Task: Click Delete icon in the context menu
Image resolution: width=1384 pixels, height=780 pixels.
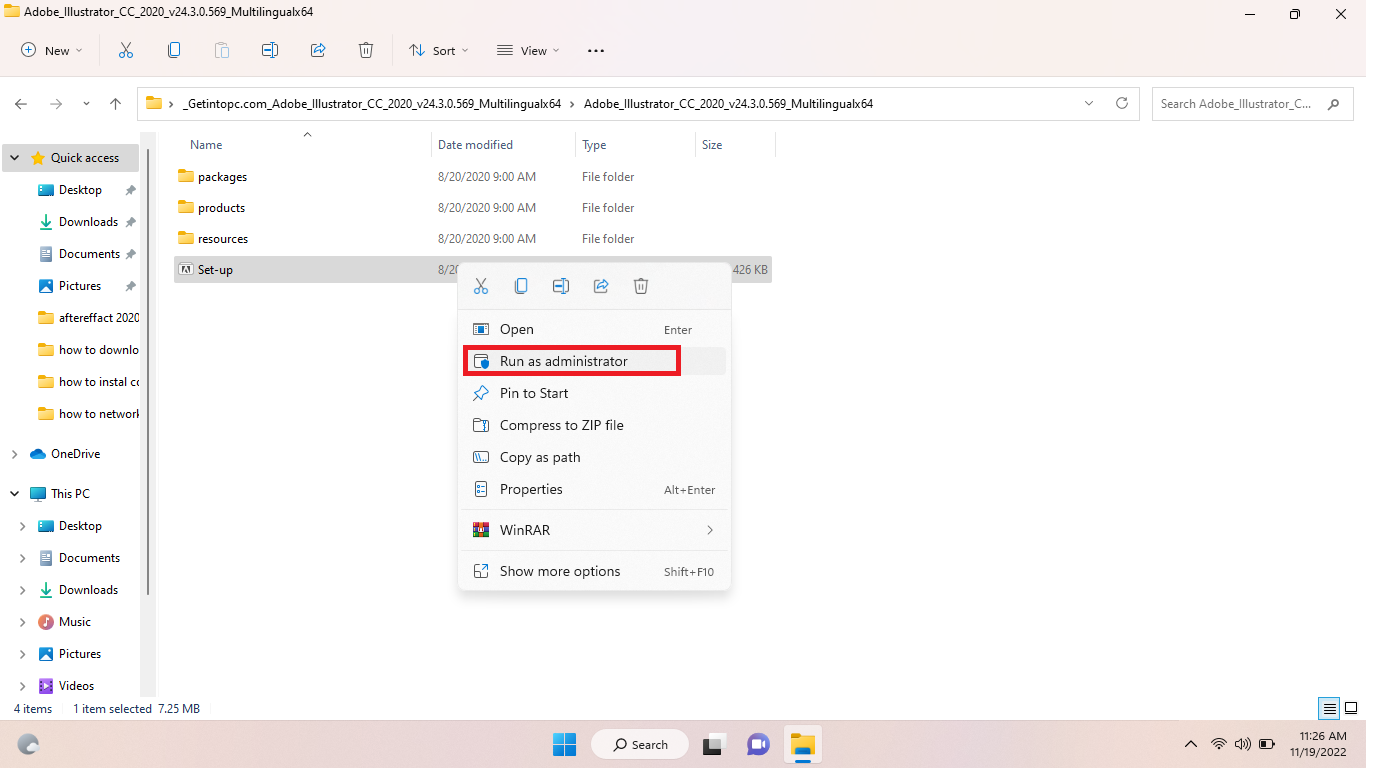Action: (x=641, y=286)
